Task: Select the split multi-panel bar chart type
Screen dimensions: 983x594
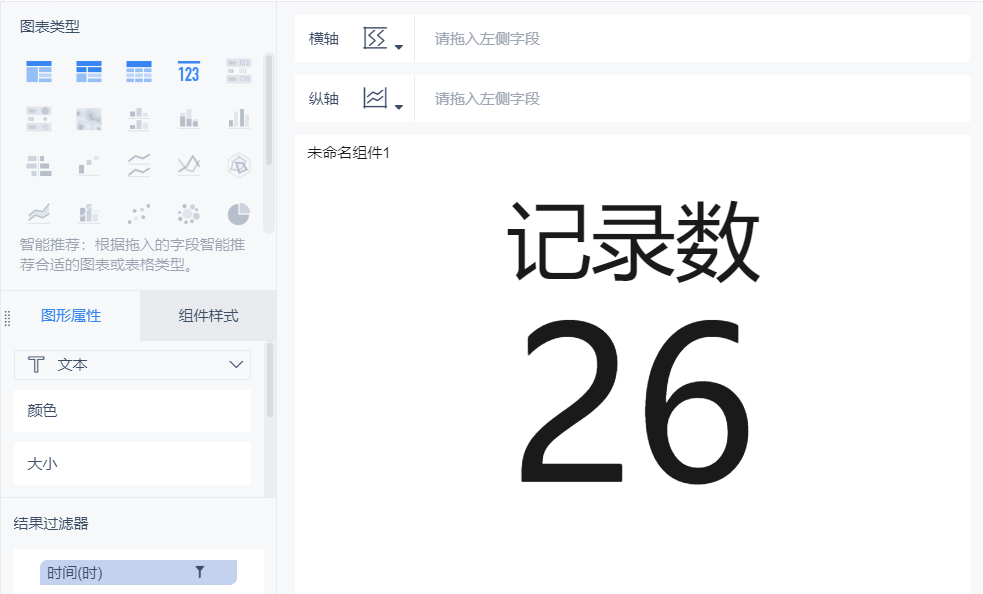Action: pos(139,119)
